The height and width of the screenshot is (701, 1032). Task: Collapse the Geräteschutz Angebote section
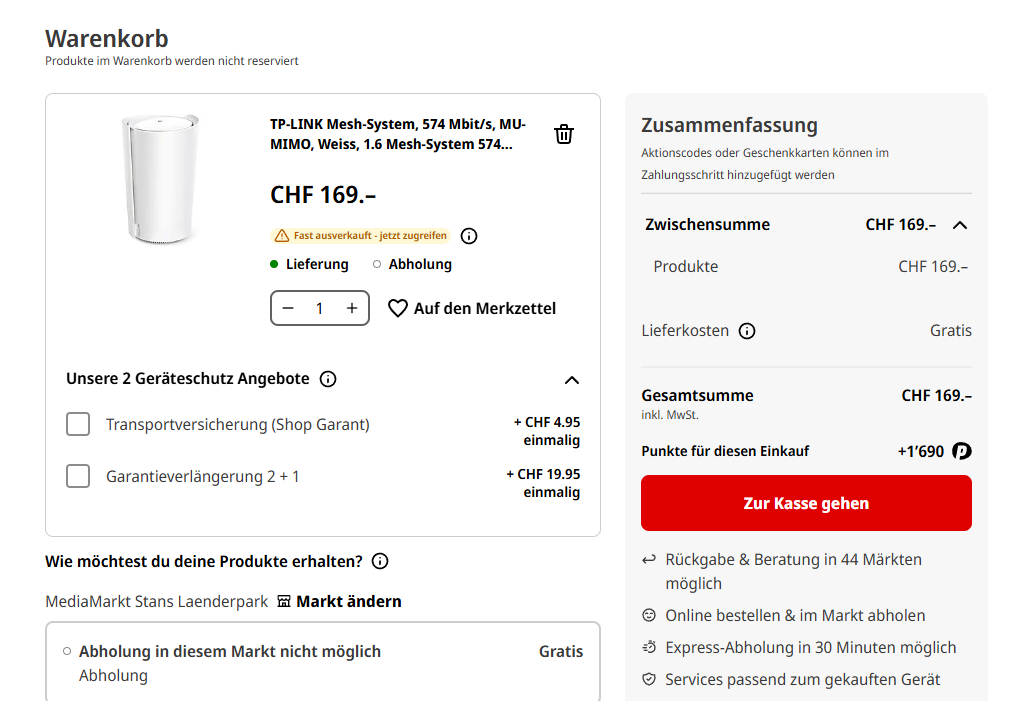point(572,380)
